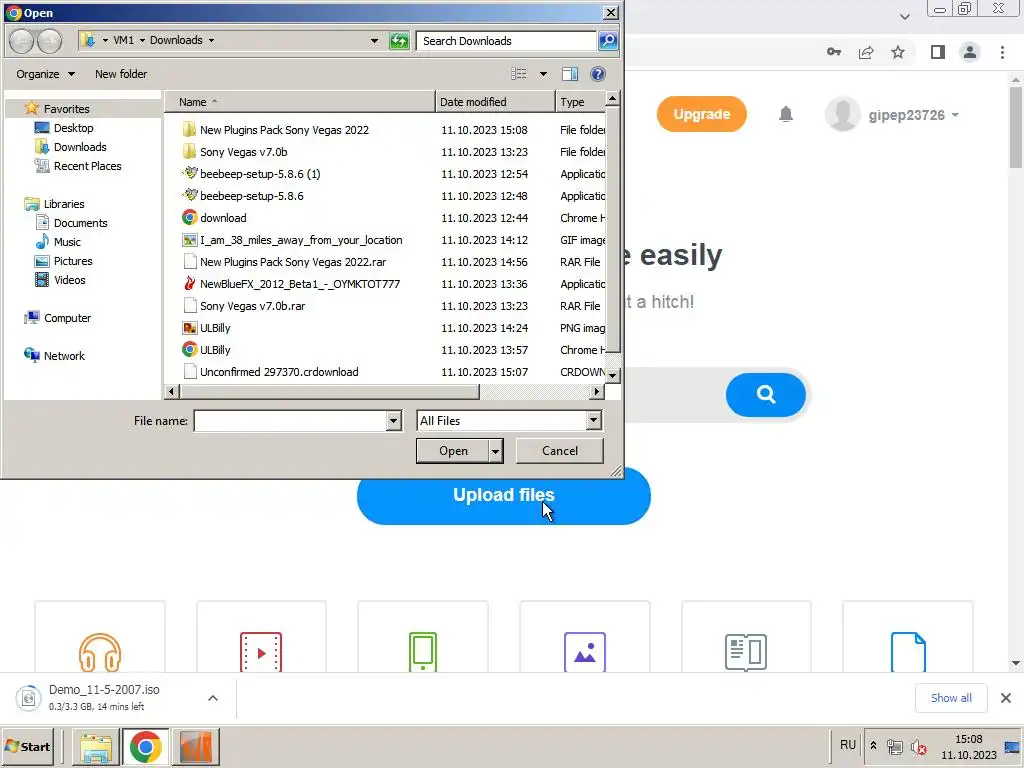
Task: Open dialog help question mark icon
Action: tap(598, 74)
